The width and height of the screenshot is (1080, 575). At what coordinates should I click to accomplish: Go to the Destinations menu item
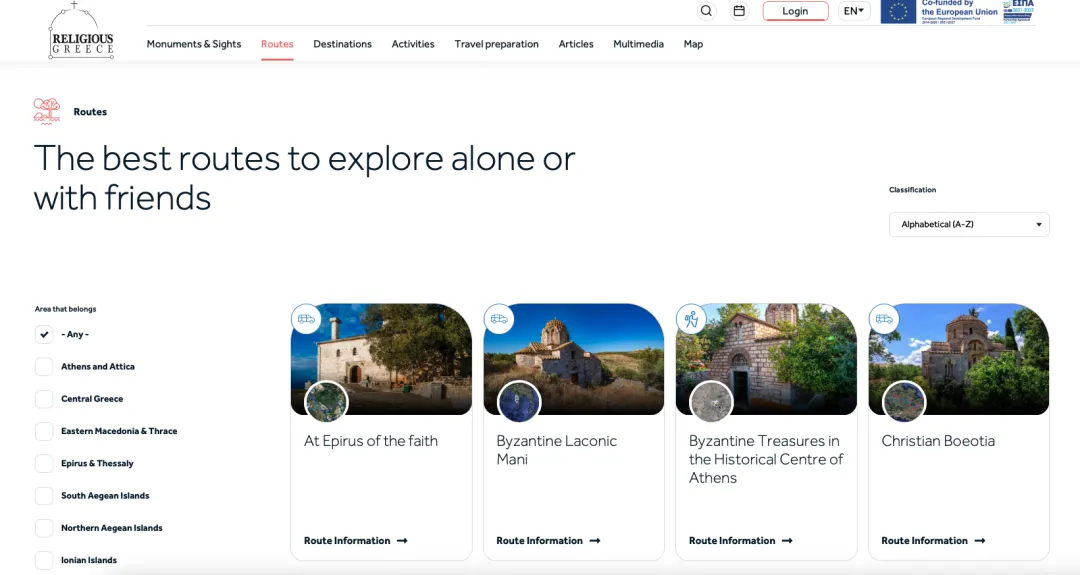point(342,44)
